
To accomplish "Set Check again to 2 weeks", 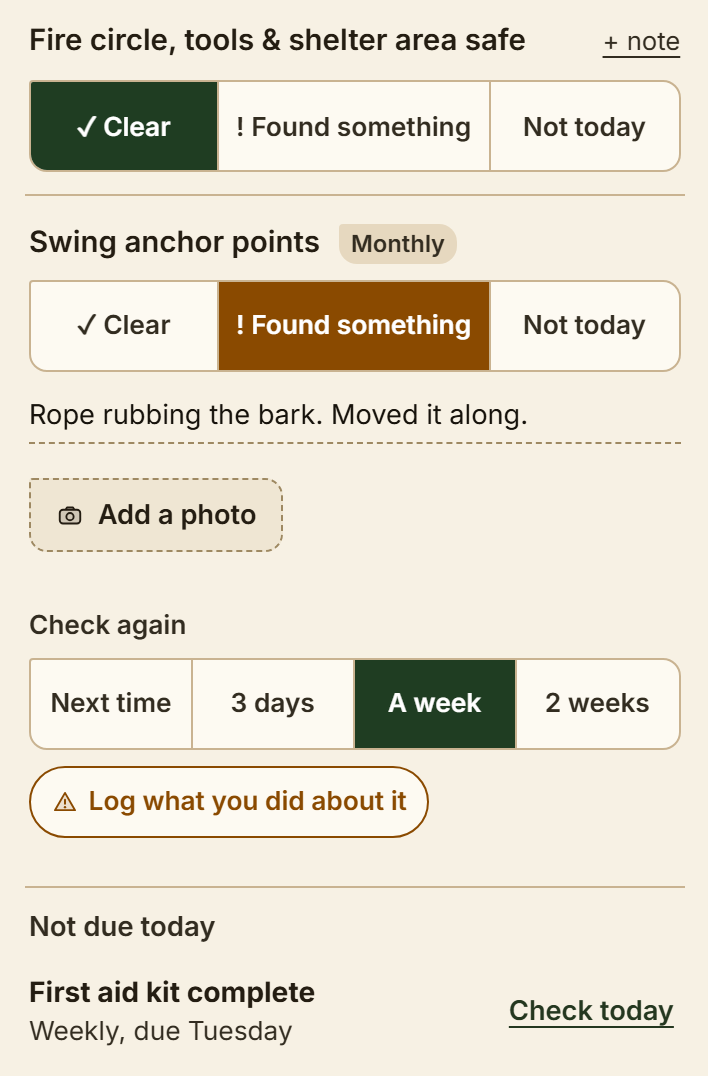I will [598, 703].
